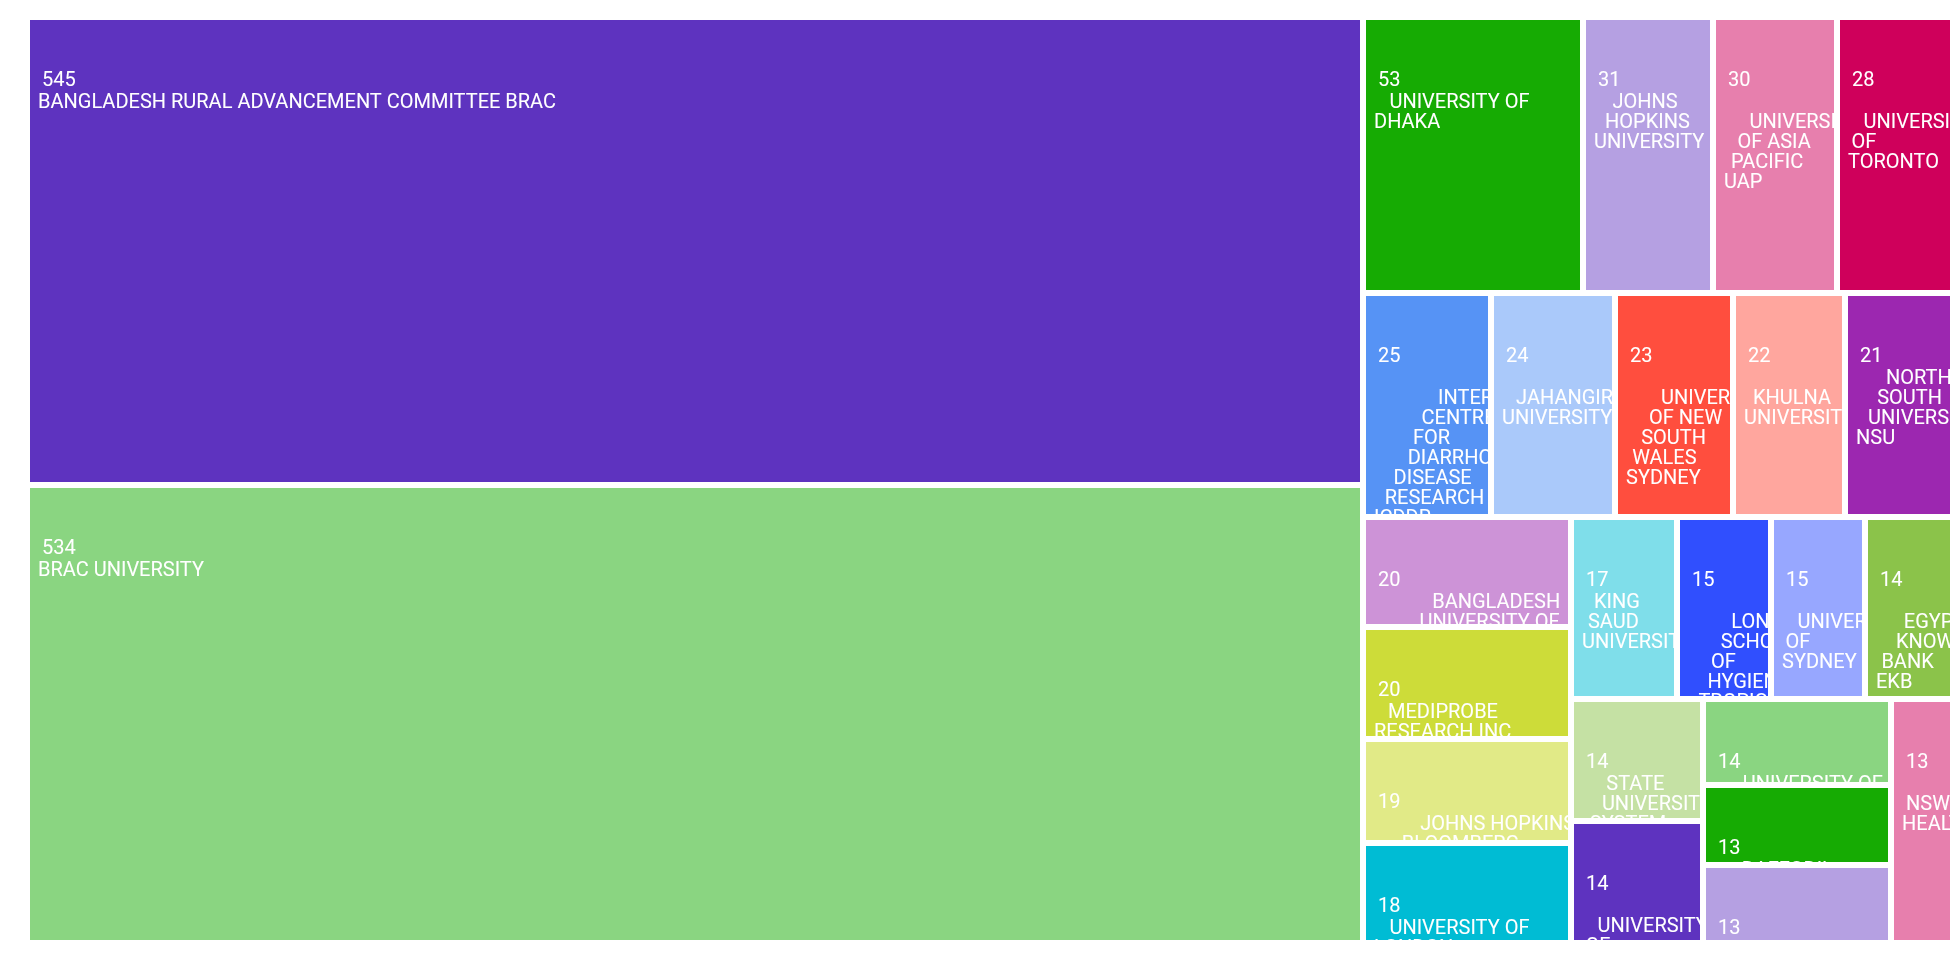Click the University of New South Wales Sydney tile

1674,405
